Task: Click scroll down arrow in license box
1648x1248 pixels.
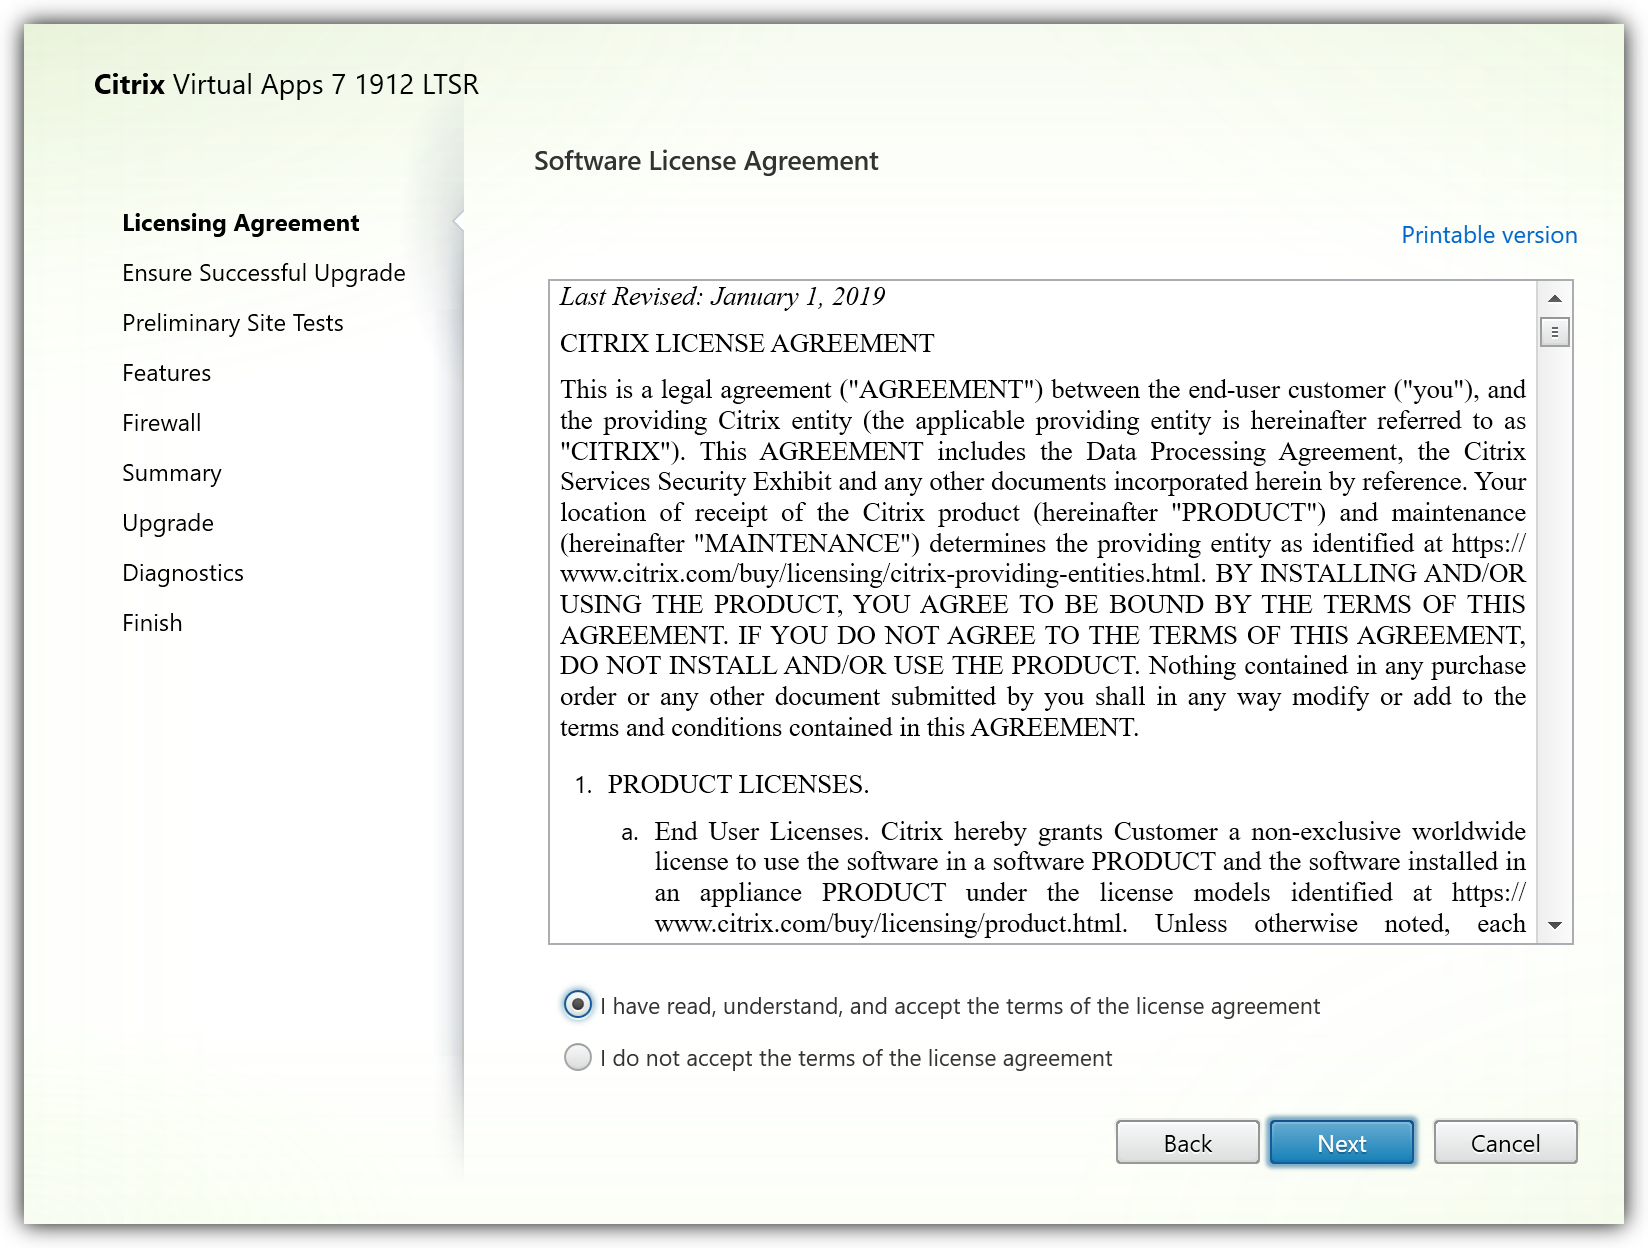Action: click(x=1554, y=925)
